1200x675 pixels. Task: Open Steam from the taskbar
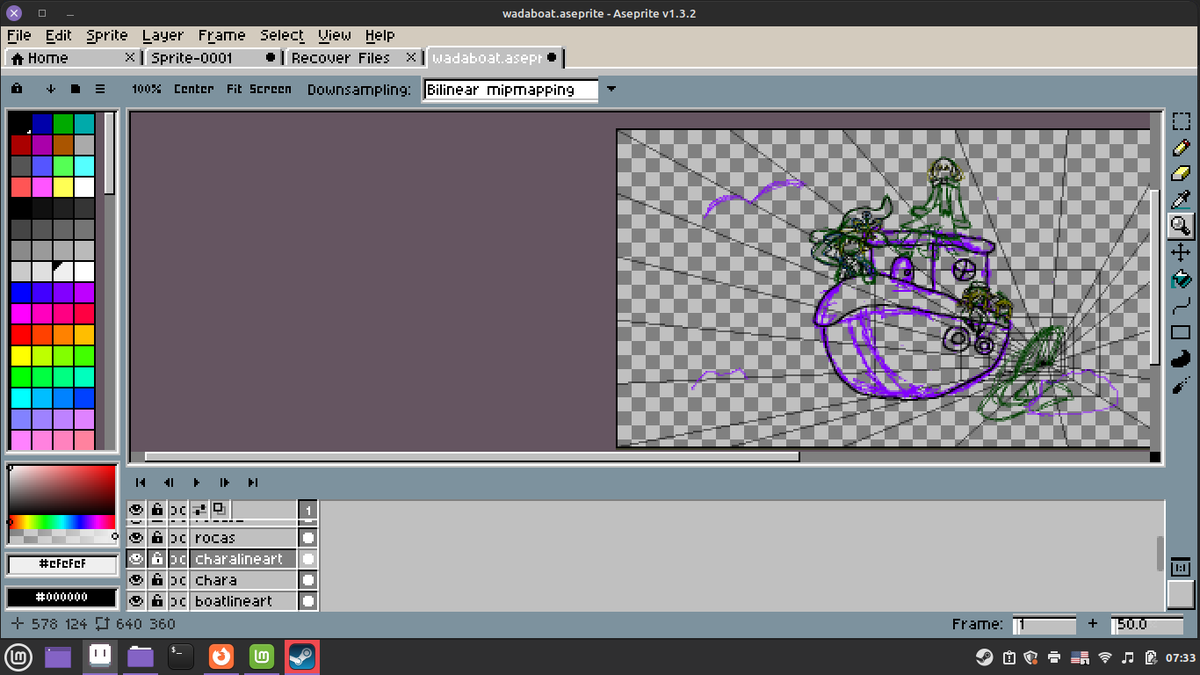pos(302,657)
